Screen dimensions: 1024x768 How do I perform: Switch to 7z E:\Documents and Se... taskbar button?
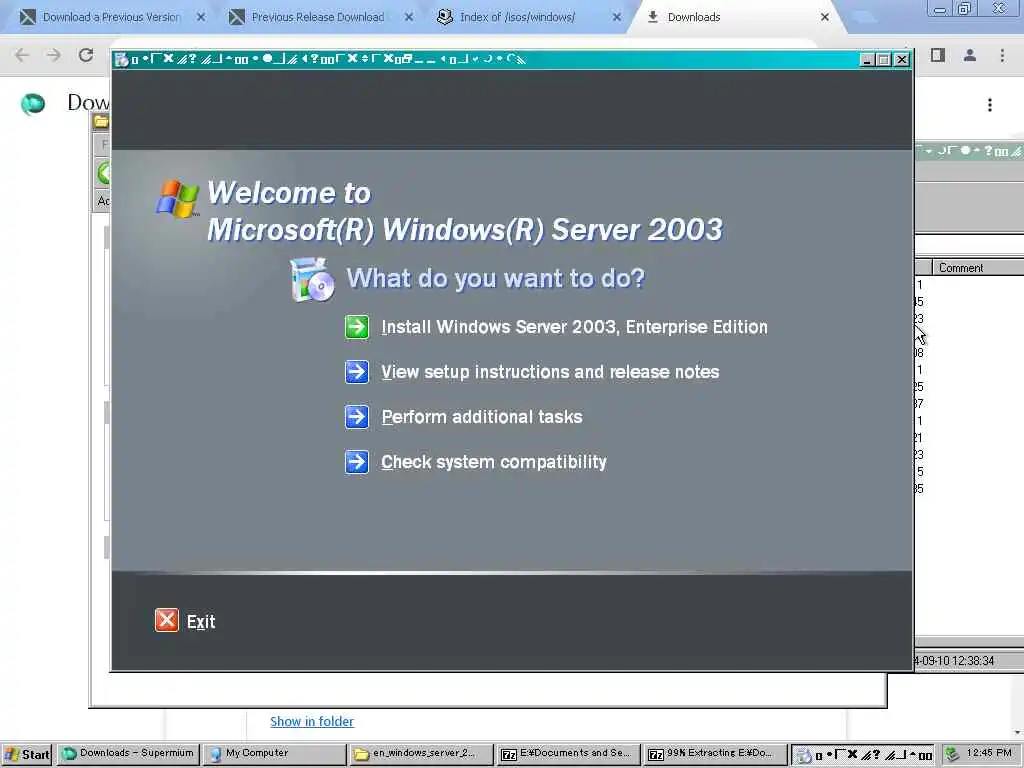pos(567,754)
